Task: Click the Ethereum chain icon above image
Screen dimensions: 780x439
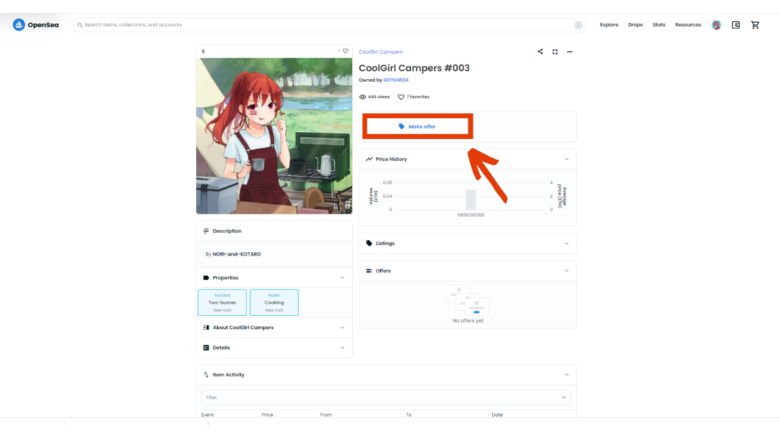Action: [x=203, y=51]
